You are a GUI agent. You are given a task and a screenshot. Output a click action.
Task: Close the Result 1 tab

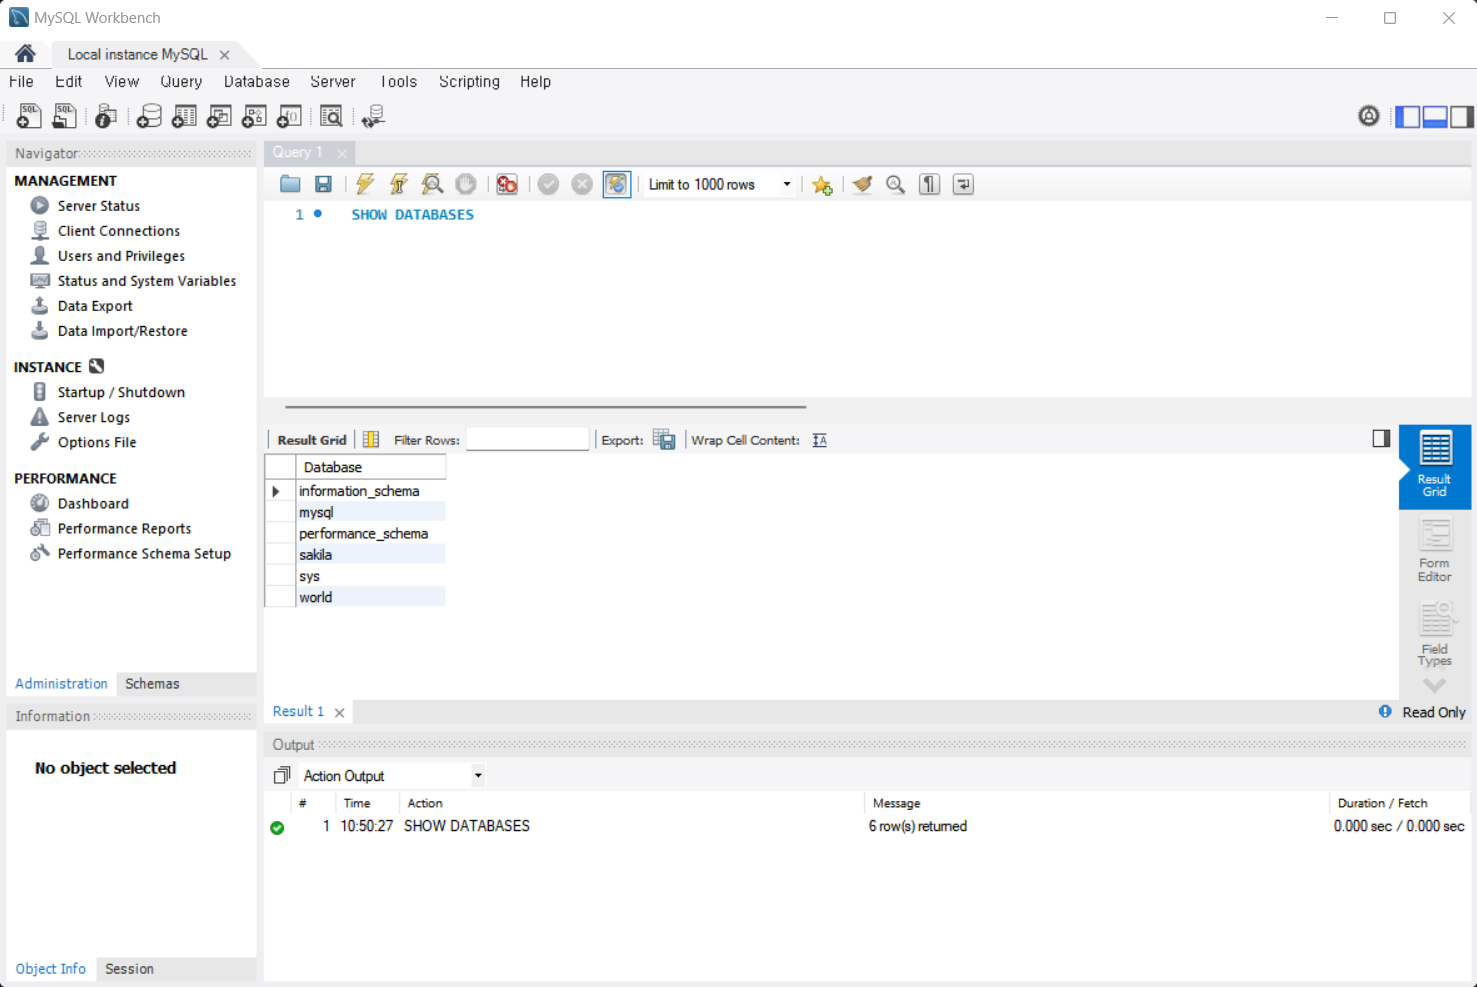click(x=340, y=713)
